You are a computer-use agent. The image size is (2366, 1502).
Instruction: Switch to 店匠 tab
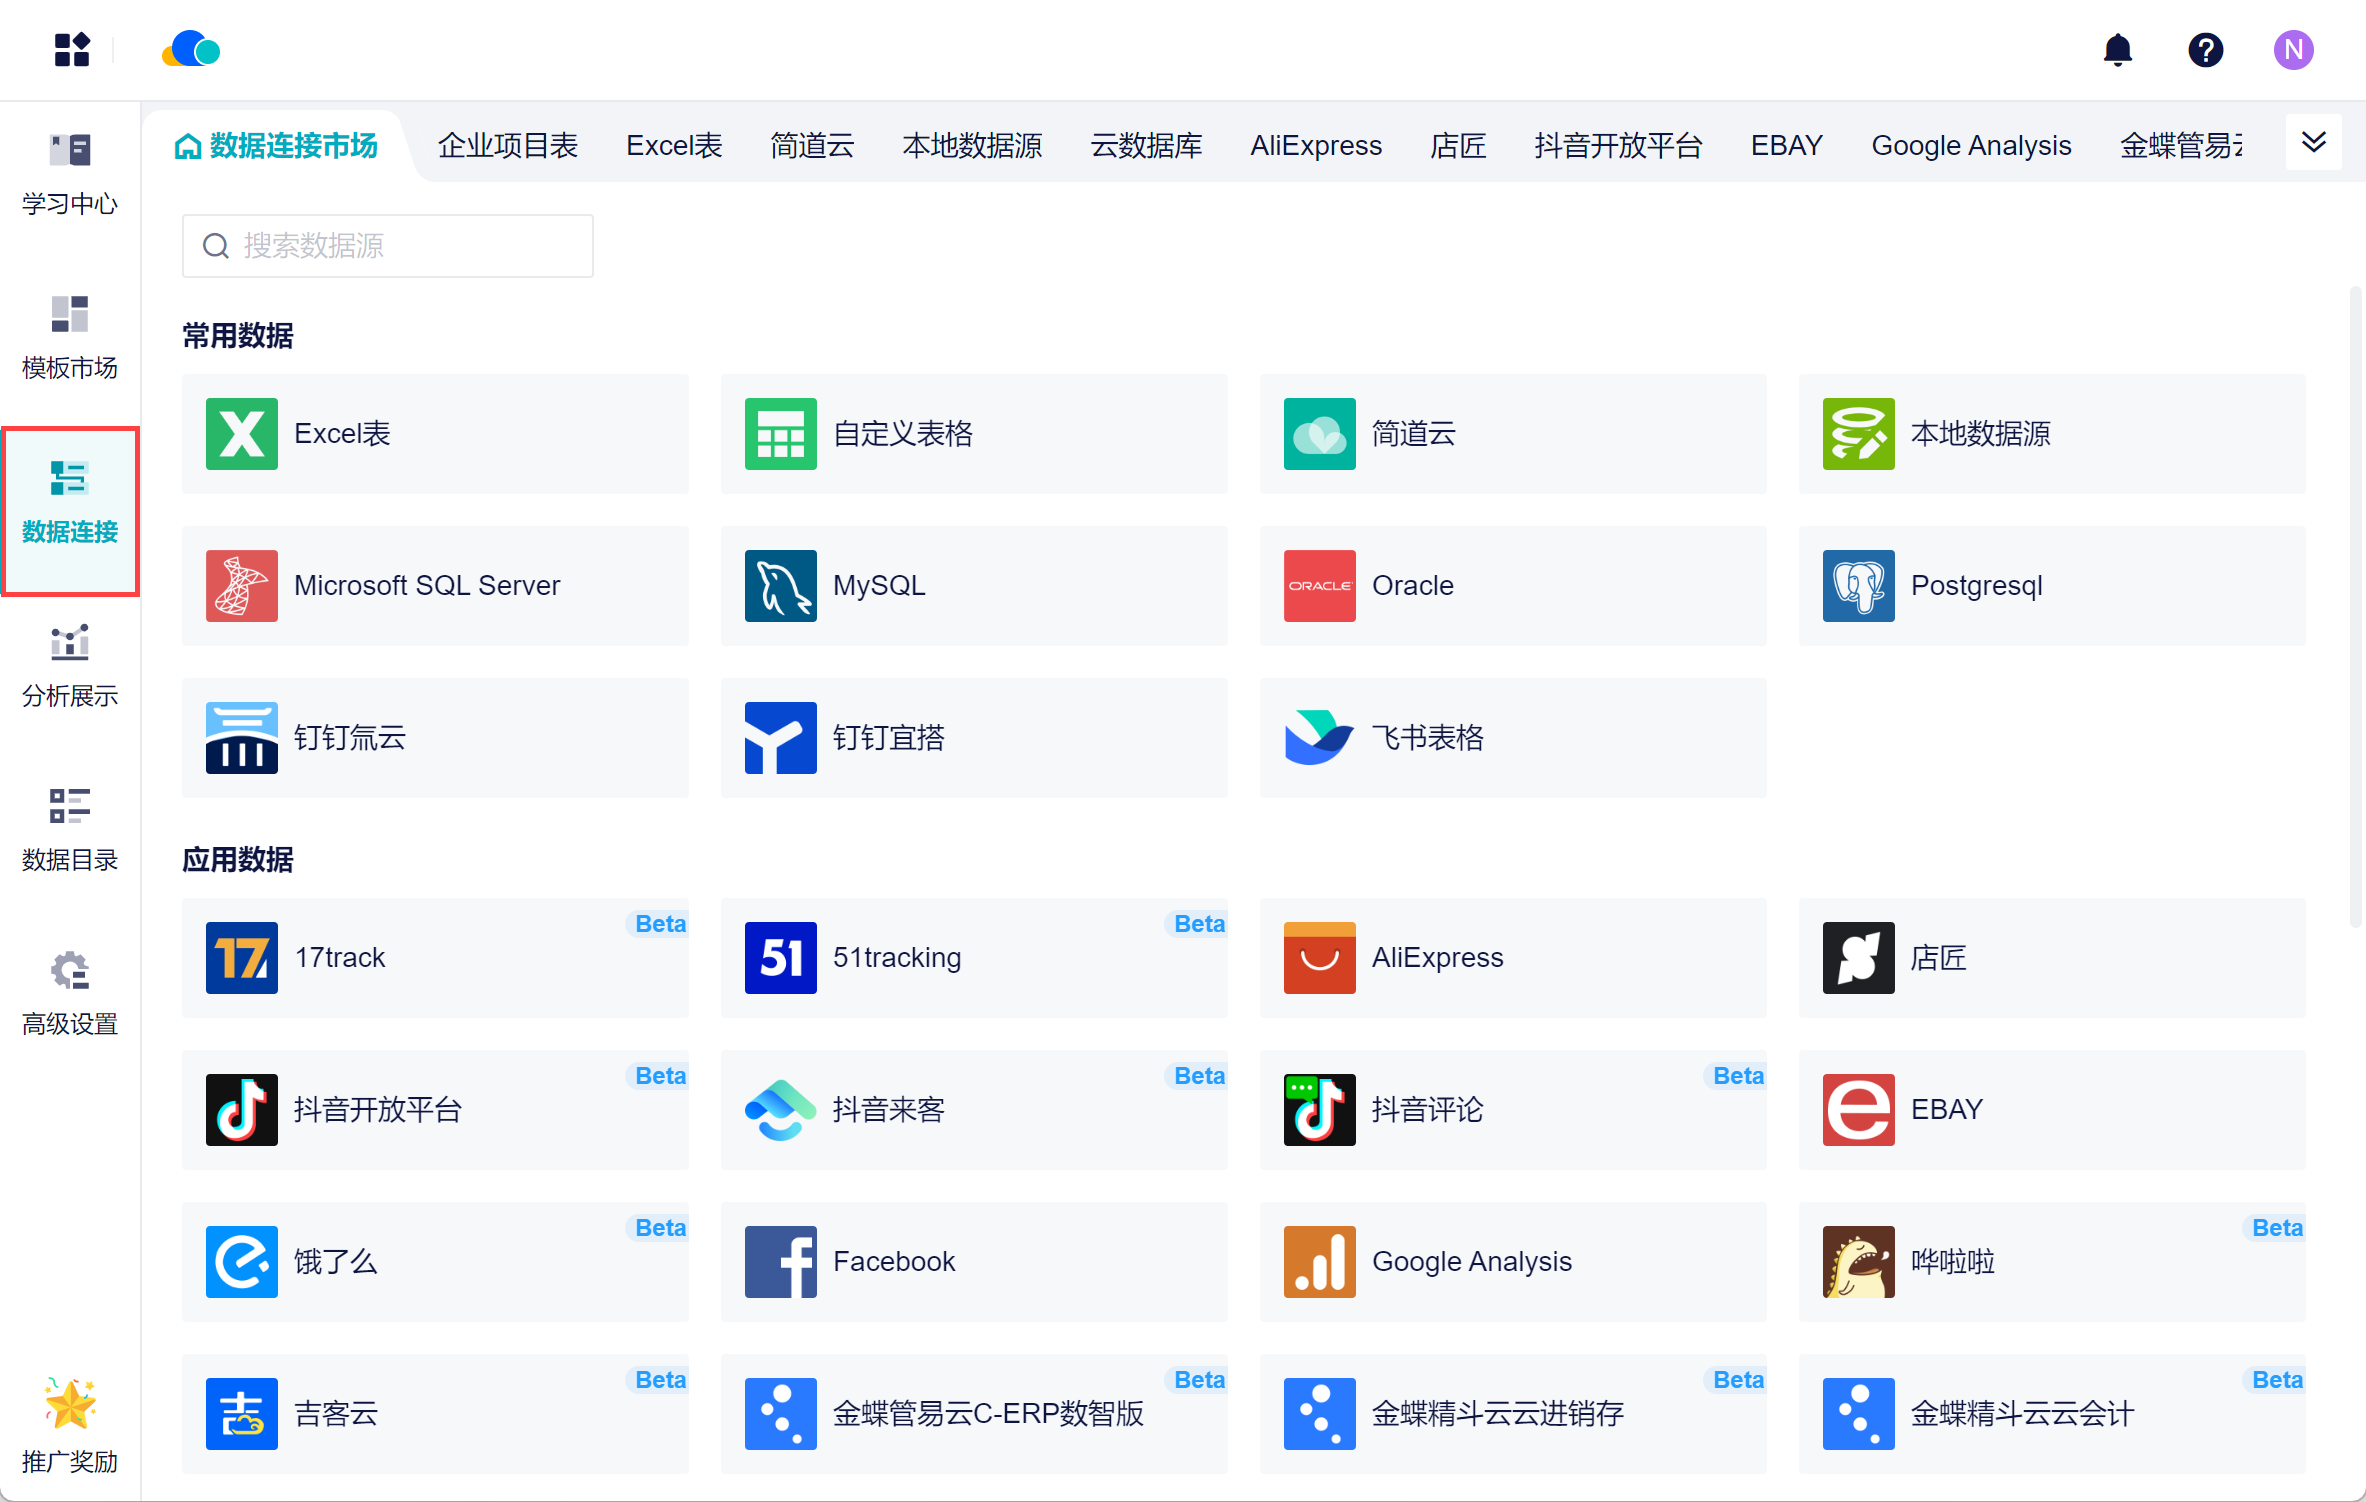click(1458, 146)
